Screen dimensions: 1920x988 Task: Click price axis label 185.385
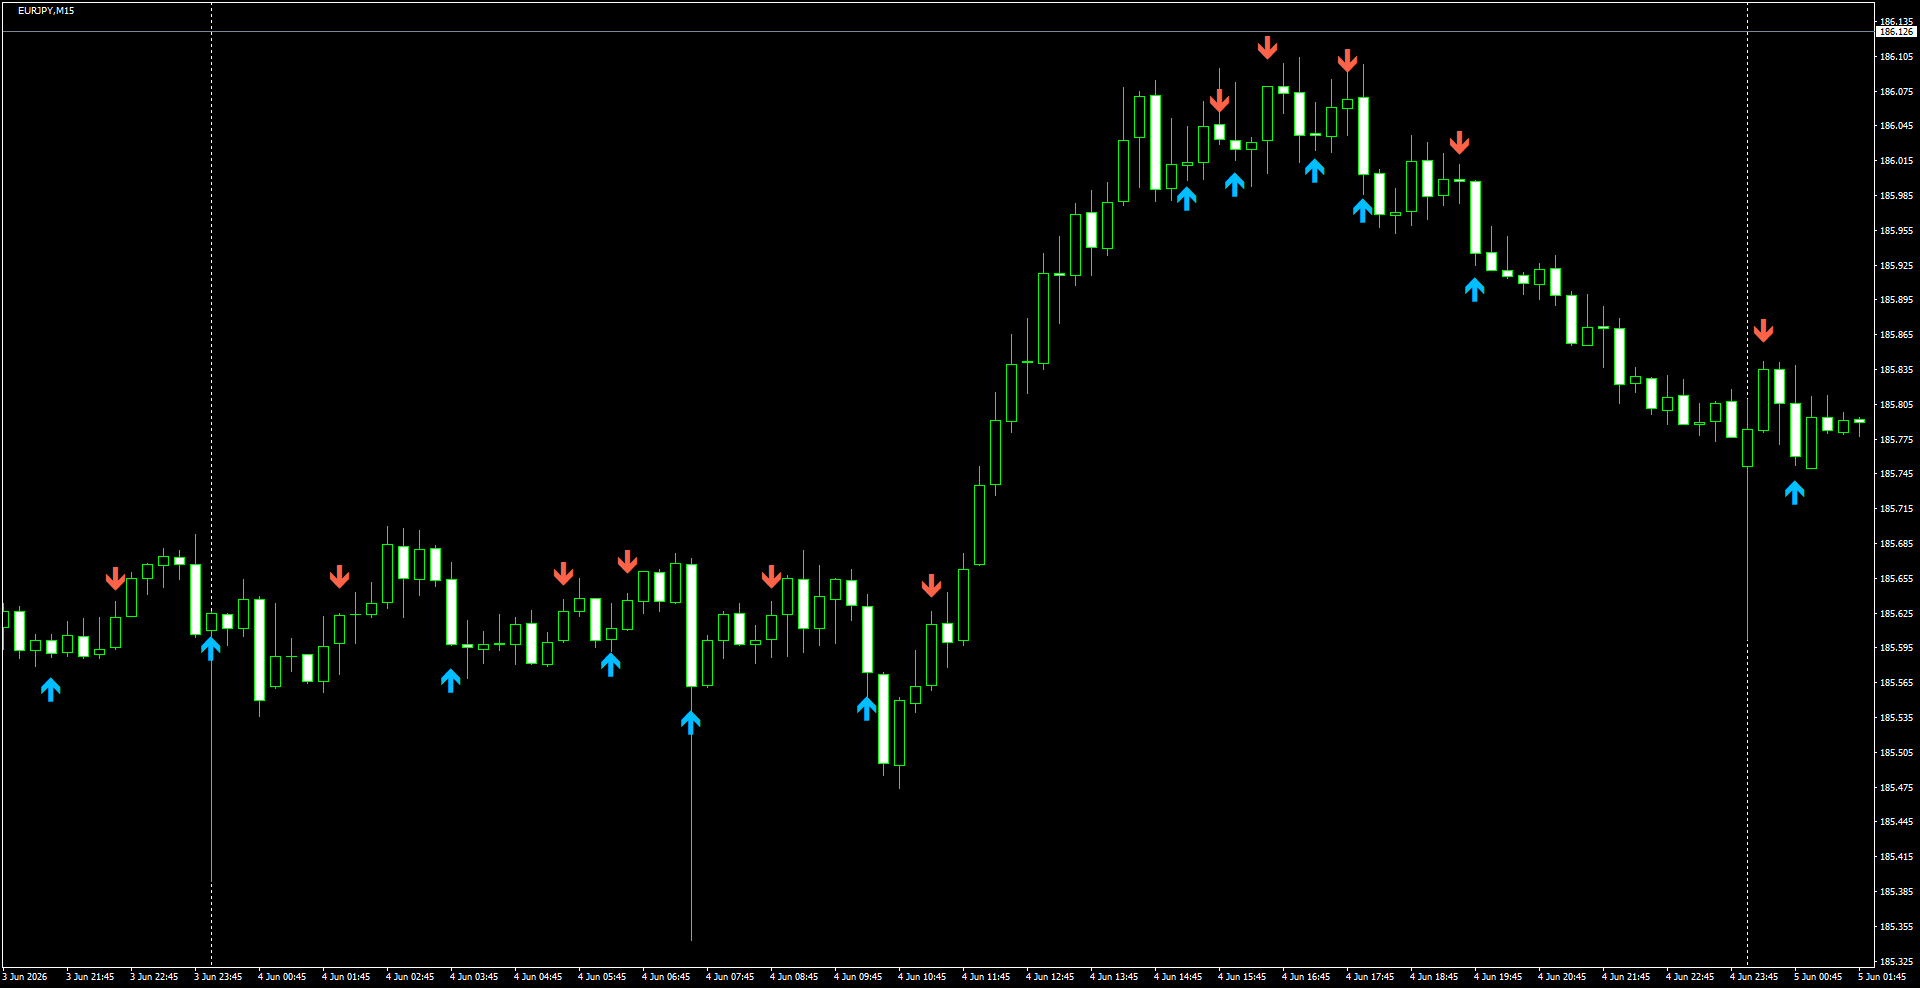click(x=1896, y=892)
